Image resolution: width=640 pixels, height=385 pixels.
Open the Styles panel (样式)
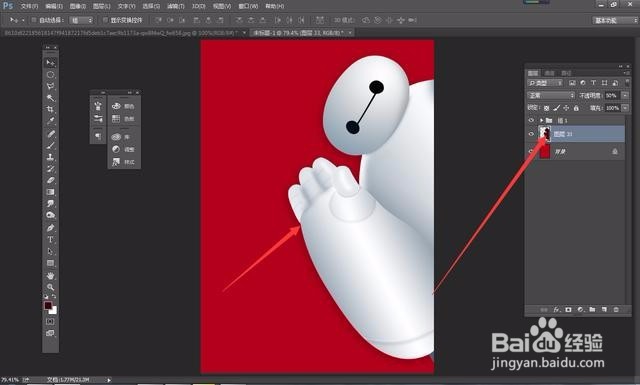pyautogui.click(x=124, y=162)
